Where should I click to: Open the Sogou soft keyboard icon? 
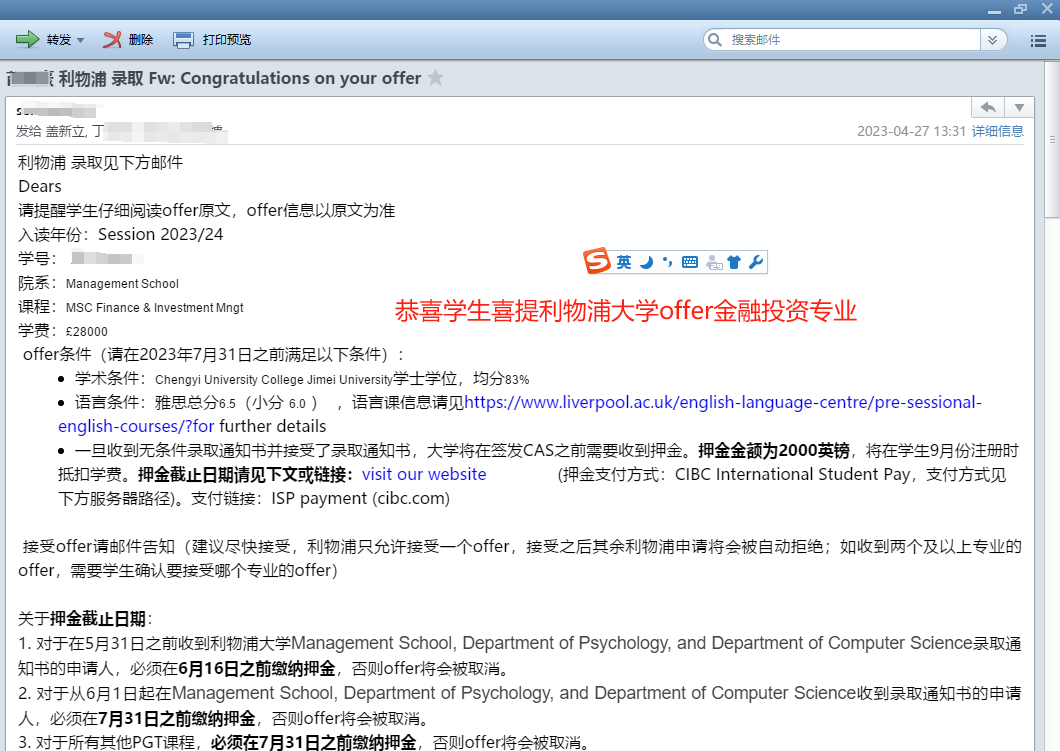coord(690,262)
